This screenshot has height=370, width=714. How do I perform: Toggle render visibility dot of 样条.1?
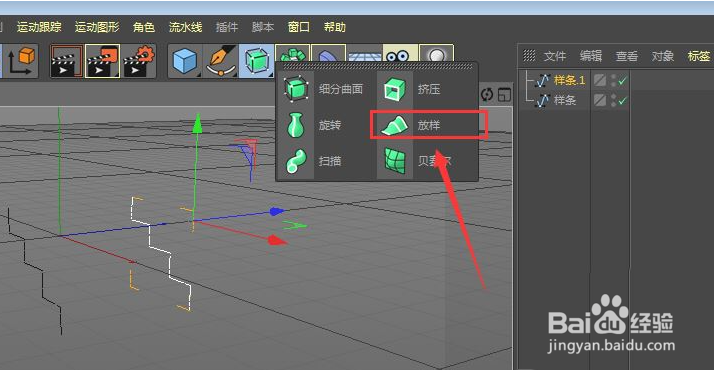pyautogui.click(x=613, y=84)
